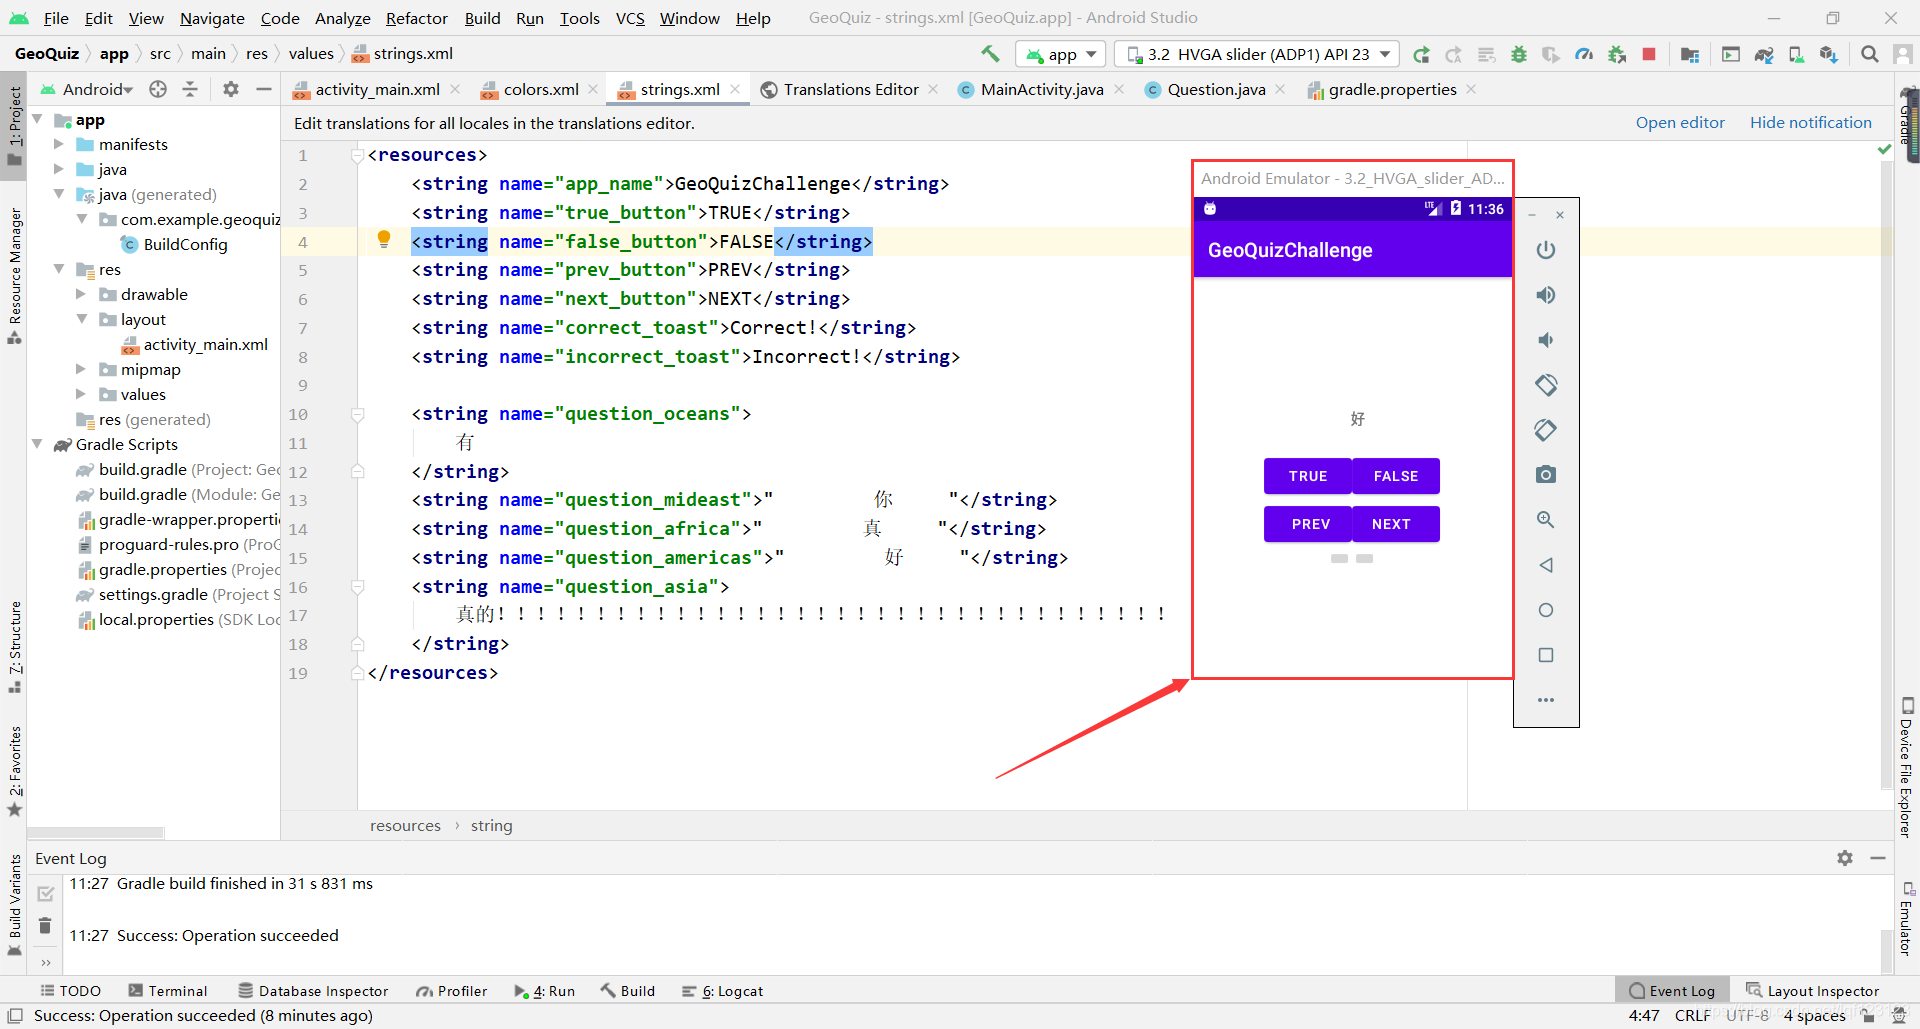Expand the mipmap folder
The image size is (1920, 1029).
pyautogui.click(x=81, y=369)
